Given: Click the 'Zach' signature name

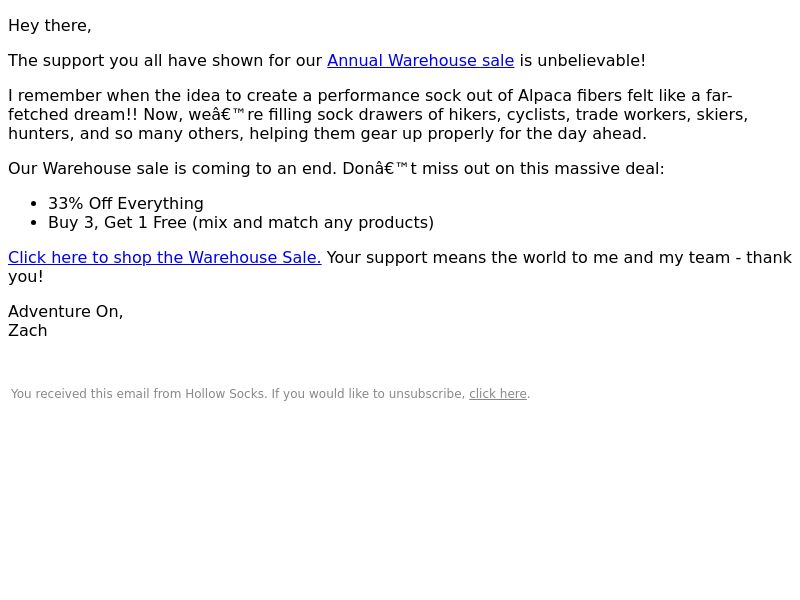Looking at the screenshot, I should tap(28, 331).
